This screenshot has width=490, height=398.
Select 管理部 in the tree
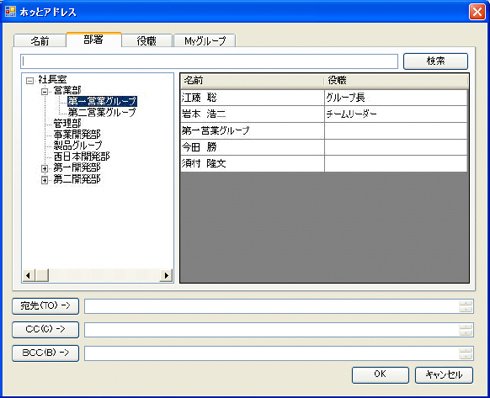(67, 124)
